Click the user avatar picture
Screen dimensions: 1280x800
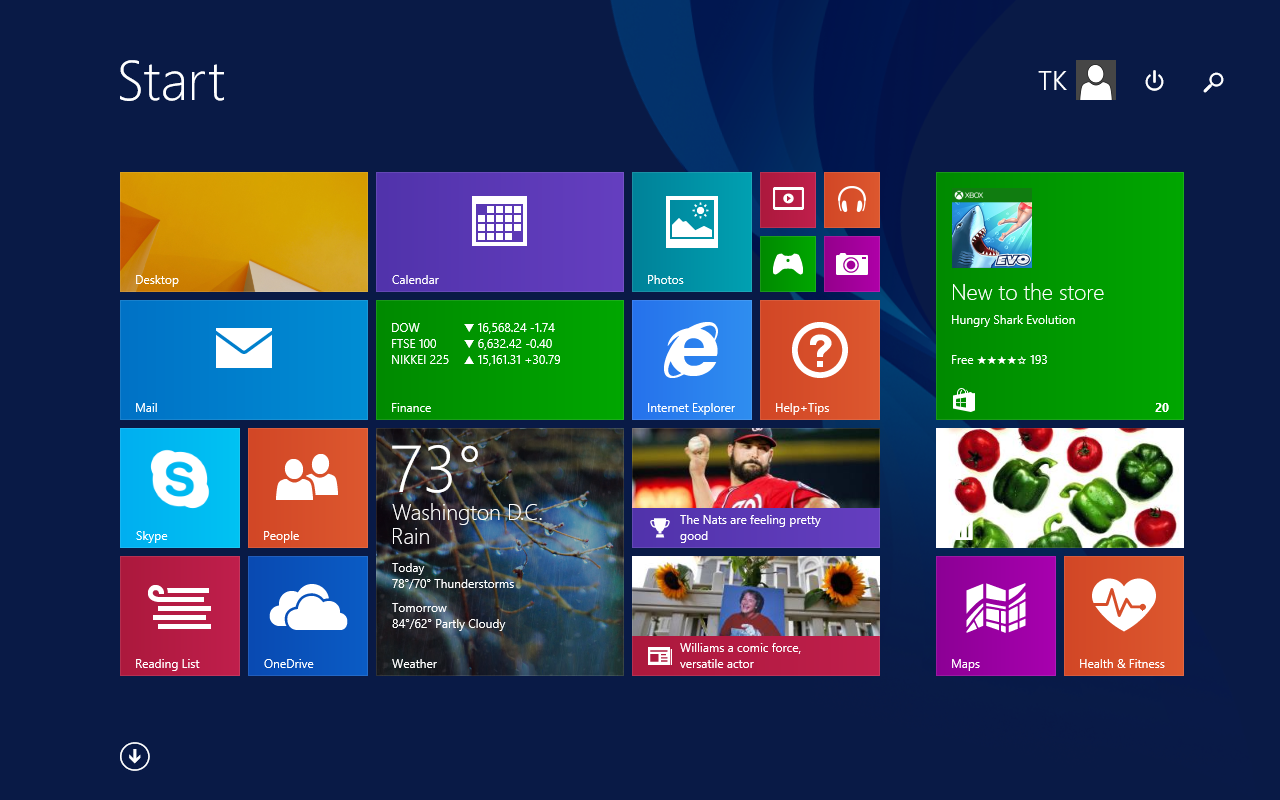coord(1096,80)
